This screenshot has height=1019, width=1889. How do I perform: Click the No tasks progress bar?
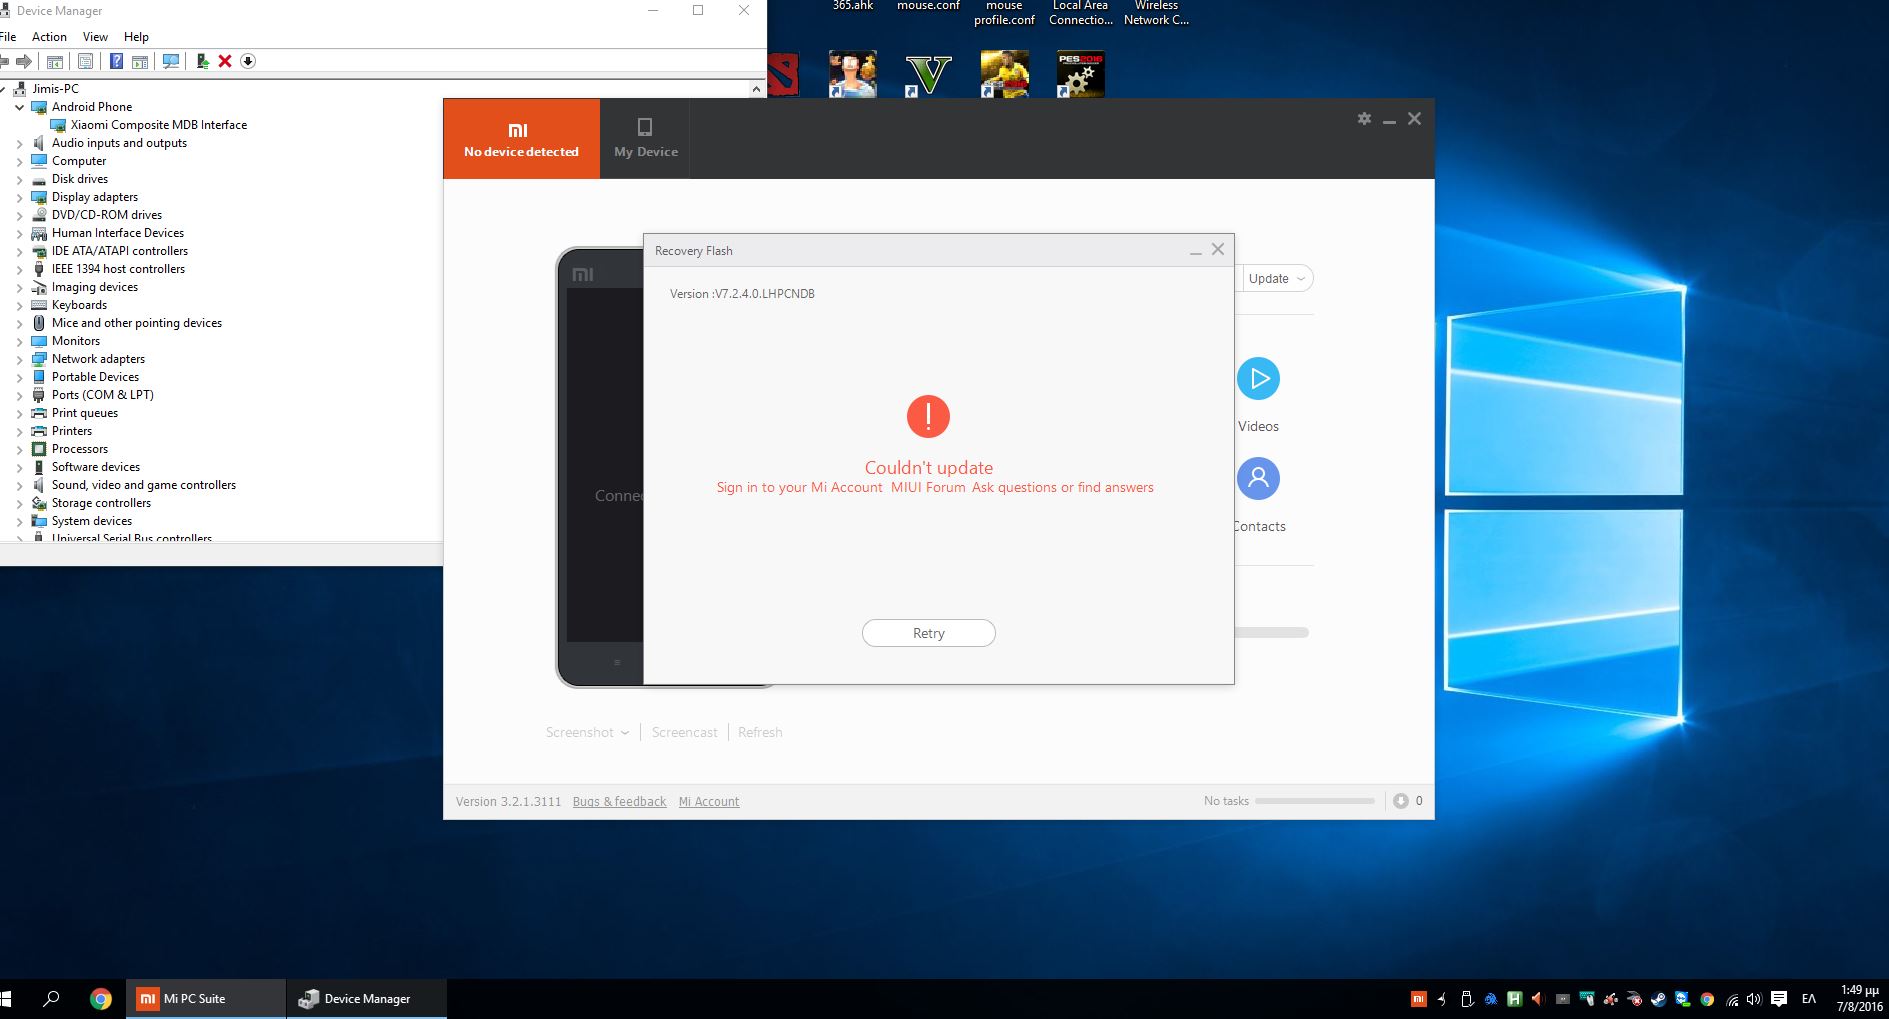tap(1314, 801)
